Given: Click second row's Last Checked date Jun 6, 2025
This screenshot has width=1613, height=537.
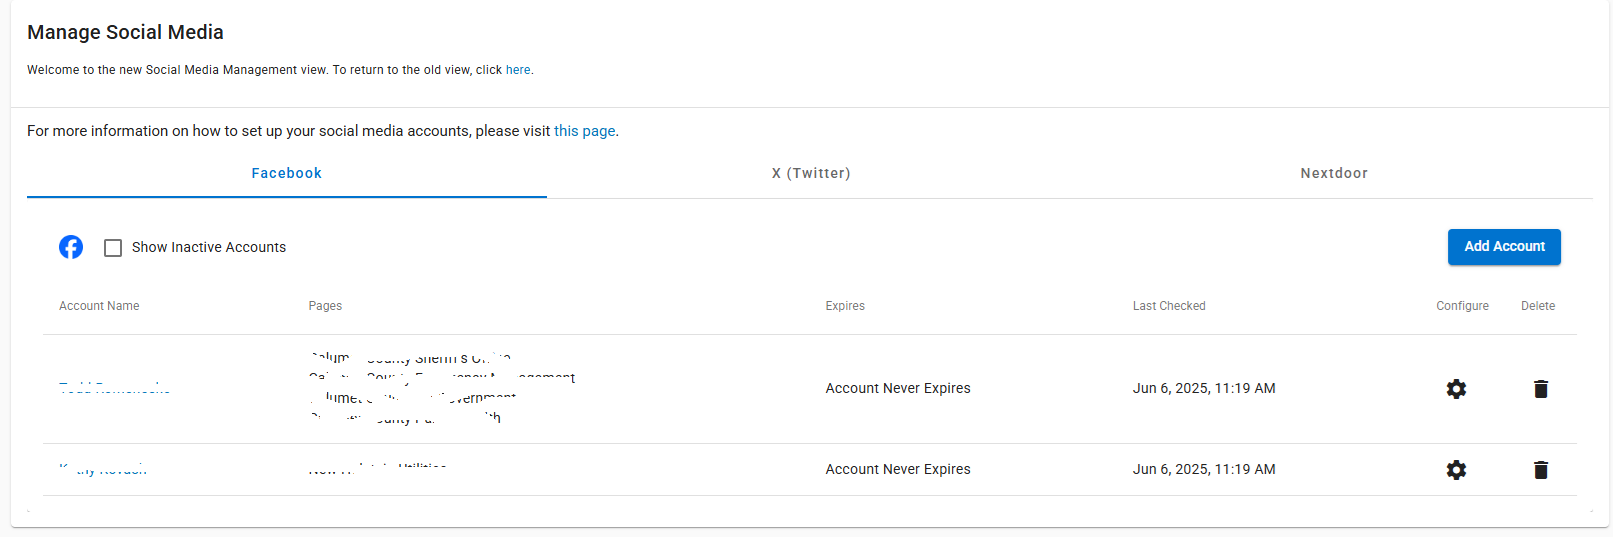Looking at the screenshot, I should (x=1204, y=469).
